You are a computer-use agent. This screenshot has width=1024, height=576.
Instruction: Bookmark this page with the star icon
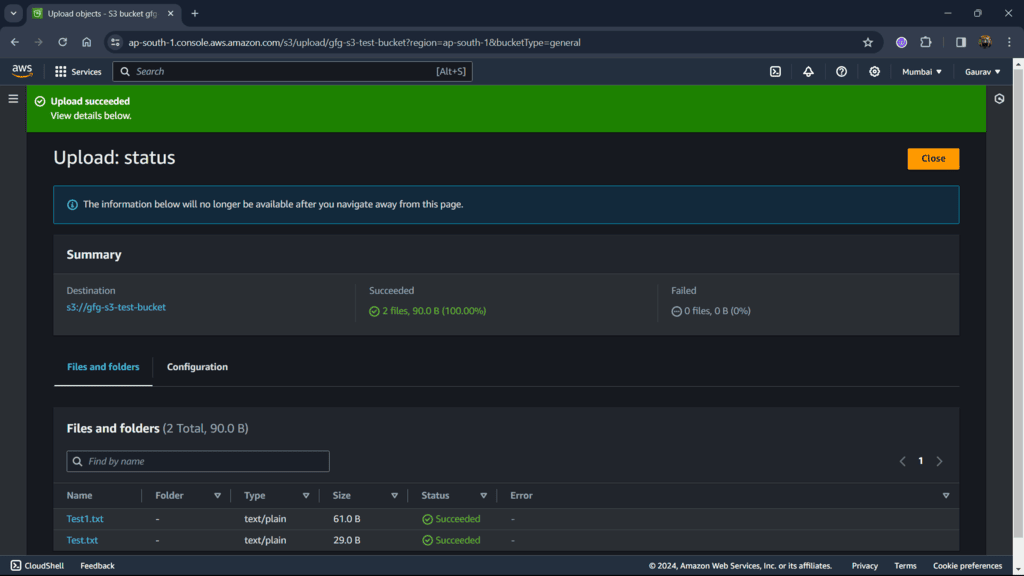click(x=867, y=42)
